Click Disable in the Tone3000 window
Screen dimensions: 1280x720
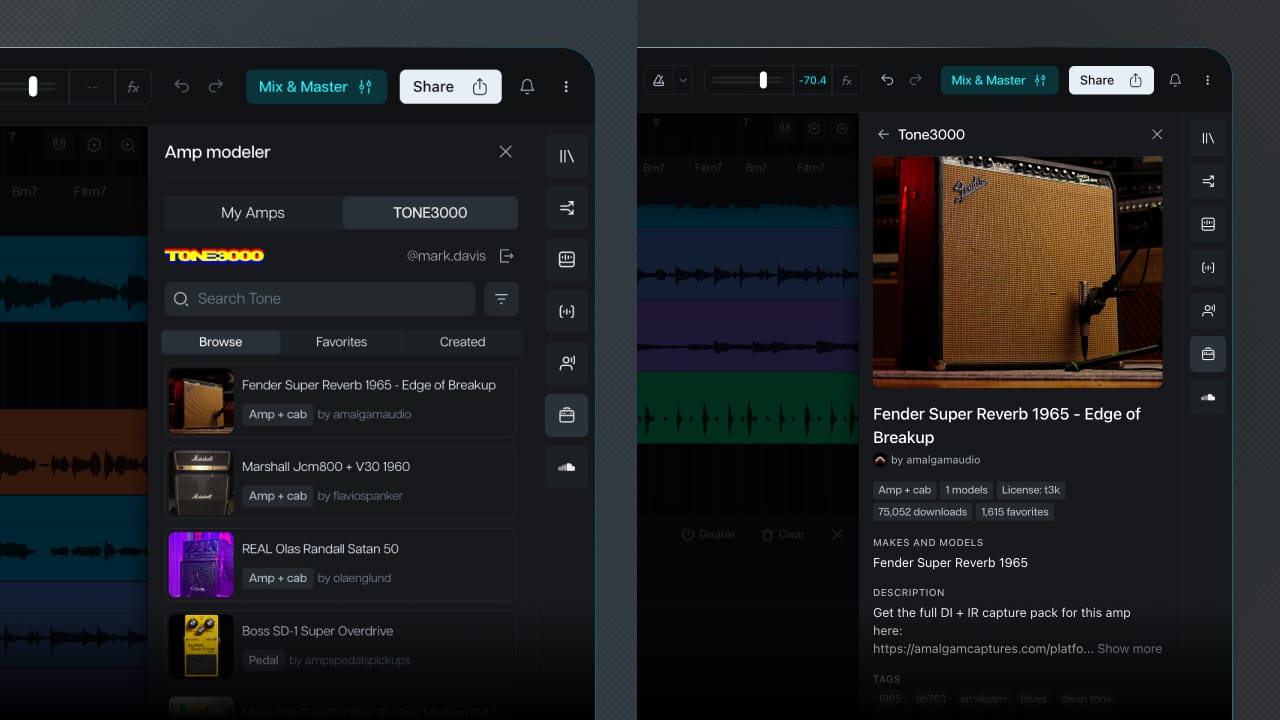pos(708,534)
